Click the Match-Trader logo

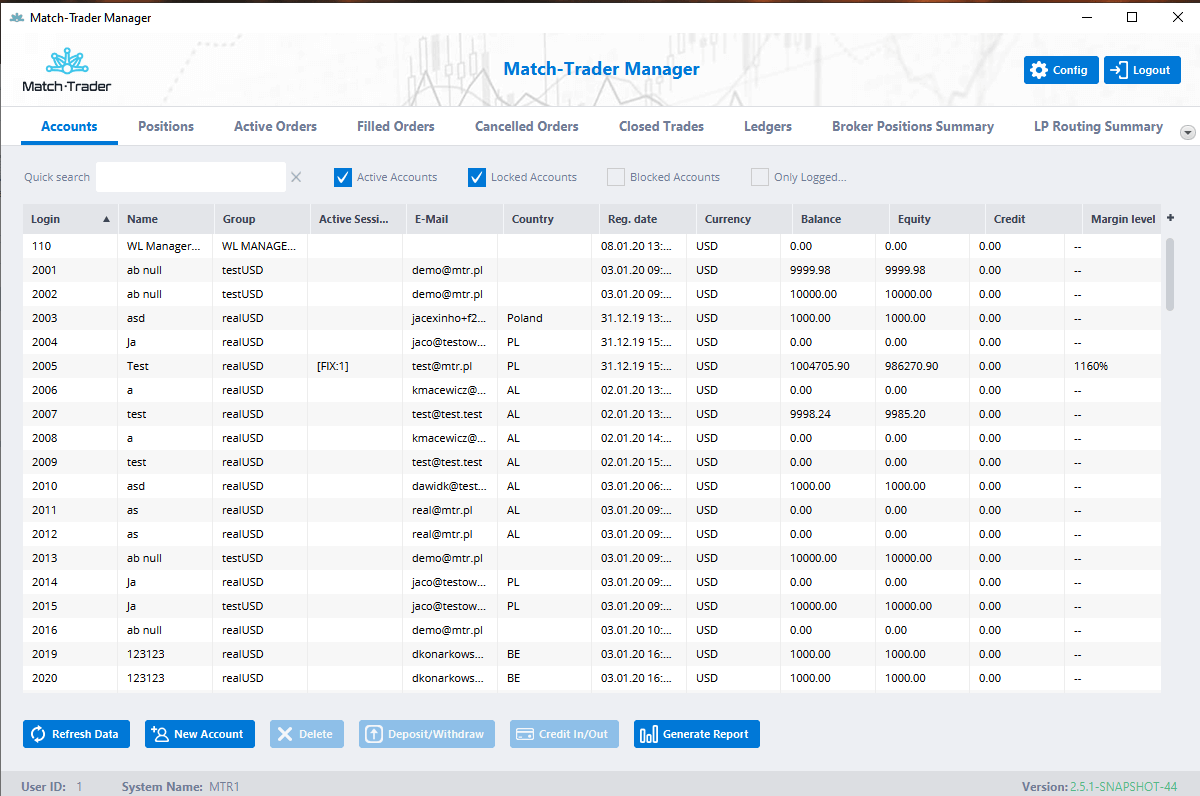pos(65,68)
